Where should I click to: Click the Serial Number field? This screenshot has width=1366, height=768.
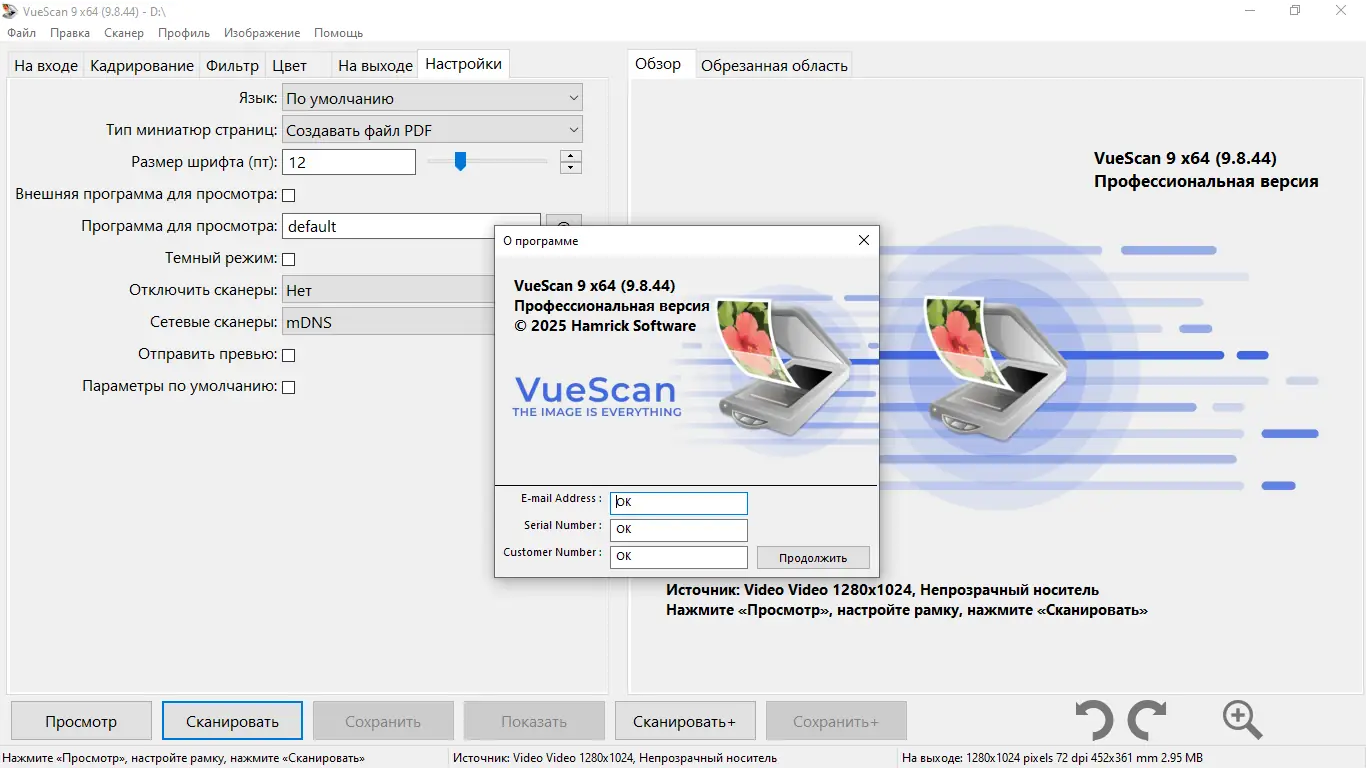tap(679, 530)
